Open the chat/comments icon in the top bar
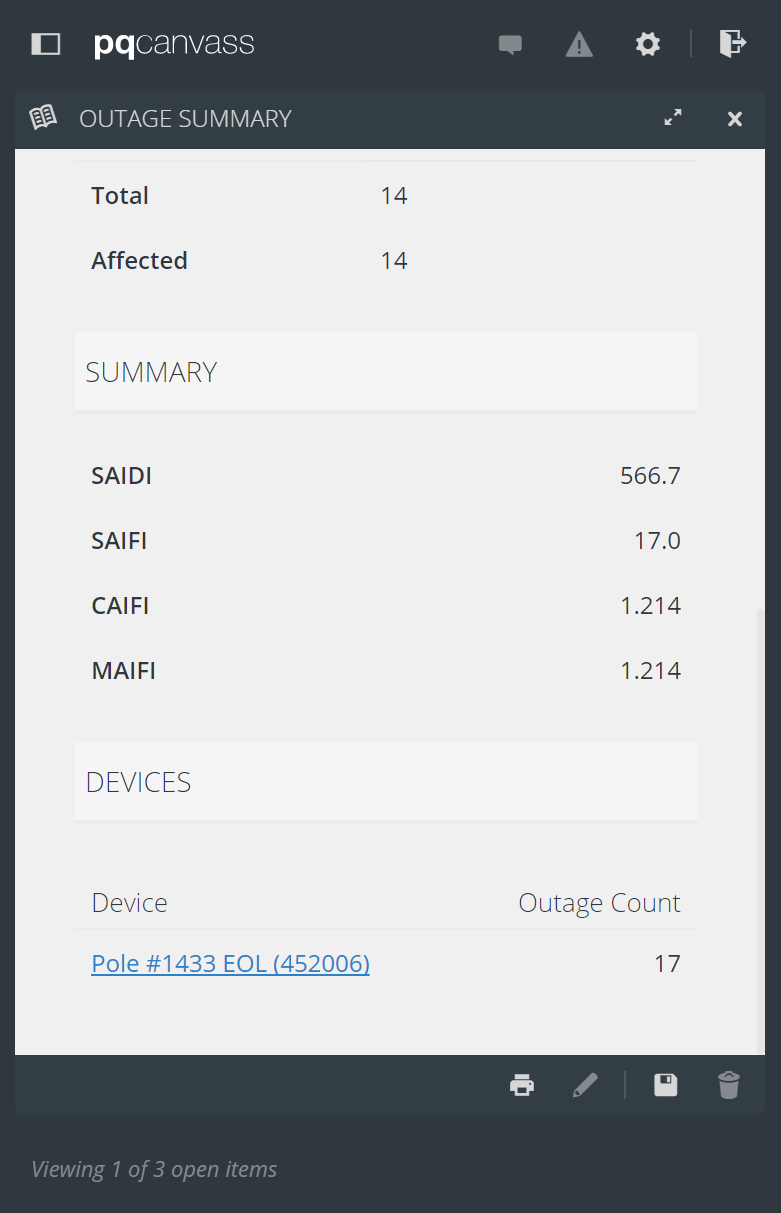Screen dimensions: 781x1213 (x=510, y=44)
